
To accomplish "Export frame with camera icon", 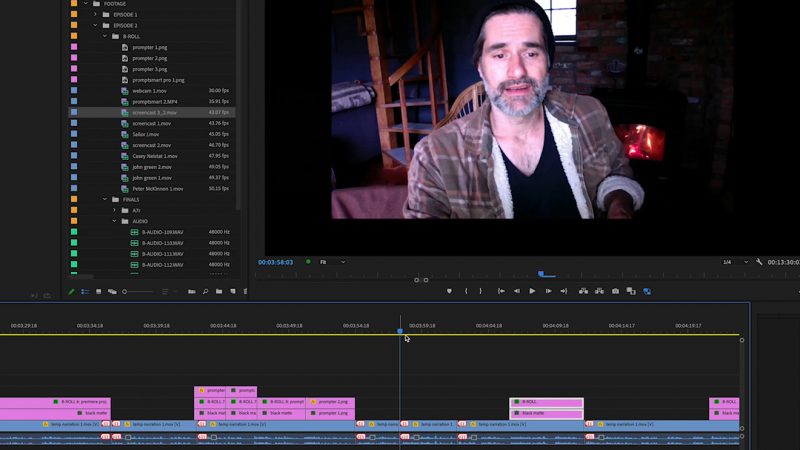I will (615, 291).
